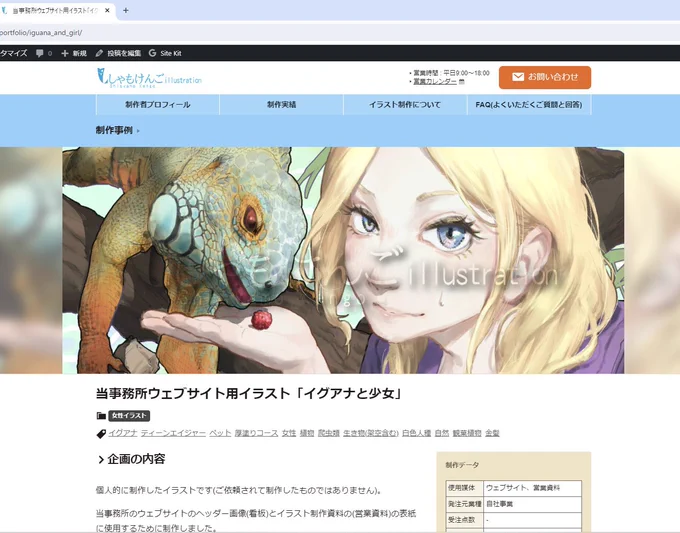The image size is (680, 533).
Task: Click the 制作事例 breadcrumb link
Action: pos(114,130)
